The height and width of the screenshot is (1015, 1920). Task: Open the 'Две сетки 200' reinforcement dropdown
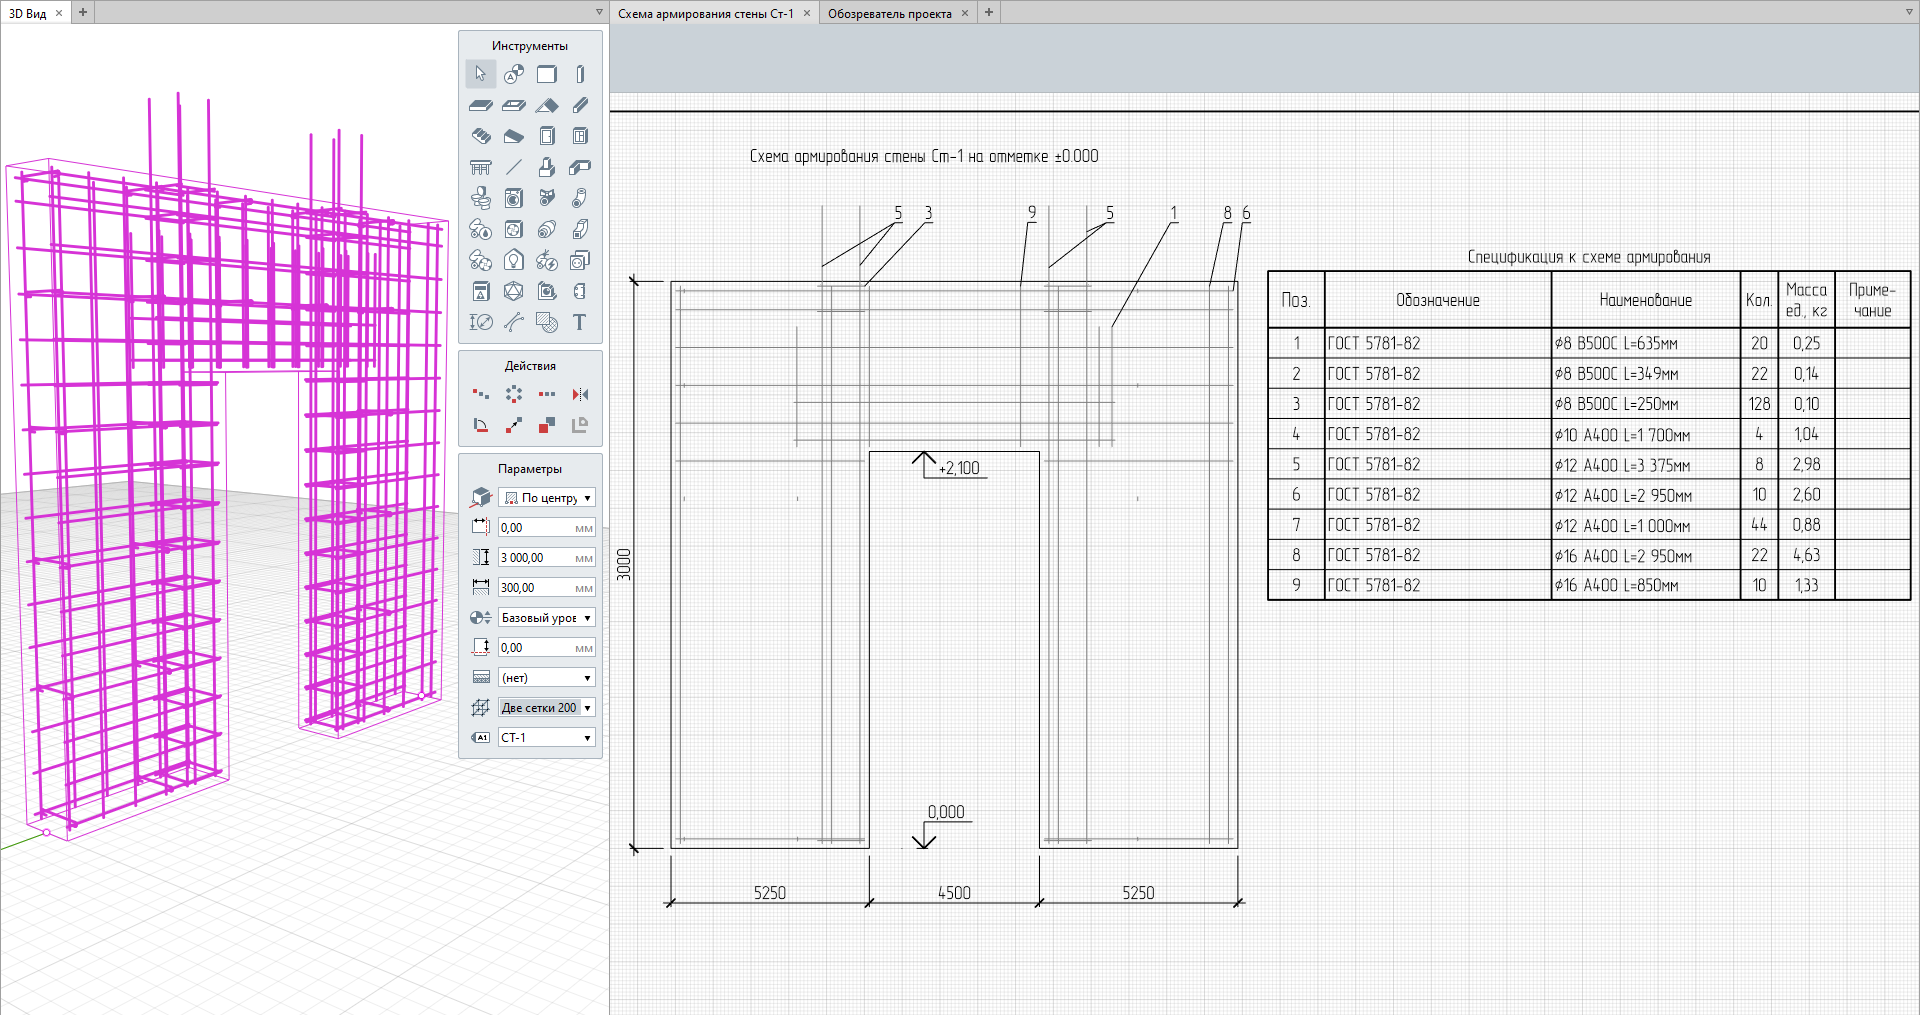(547, 708)
